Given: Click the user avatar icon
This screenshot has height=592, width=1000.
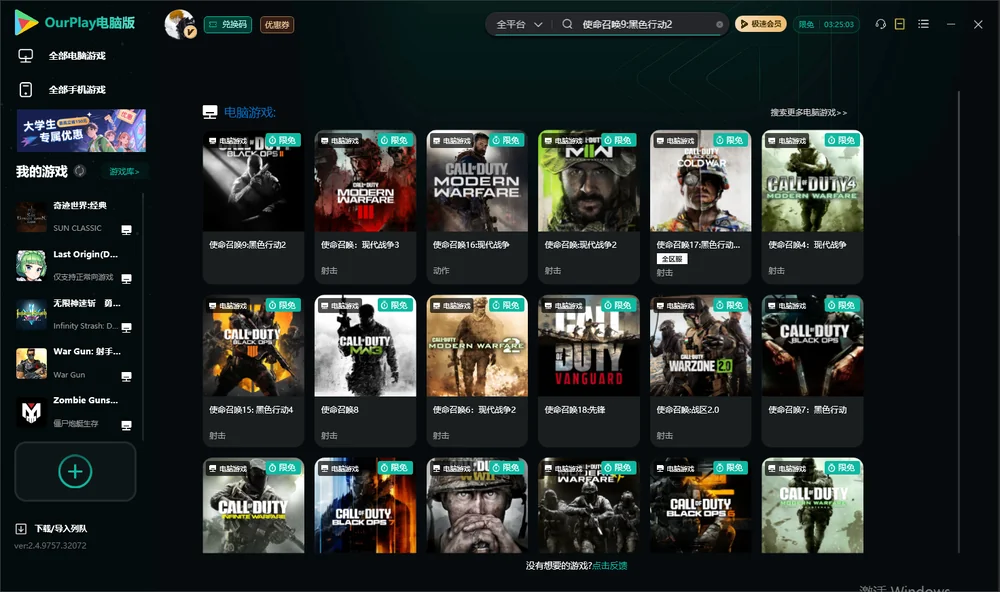Looking at the screenshot, I should (x=179, y=24).
